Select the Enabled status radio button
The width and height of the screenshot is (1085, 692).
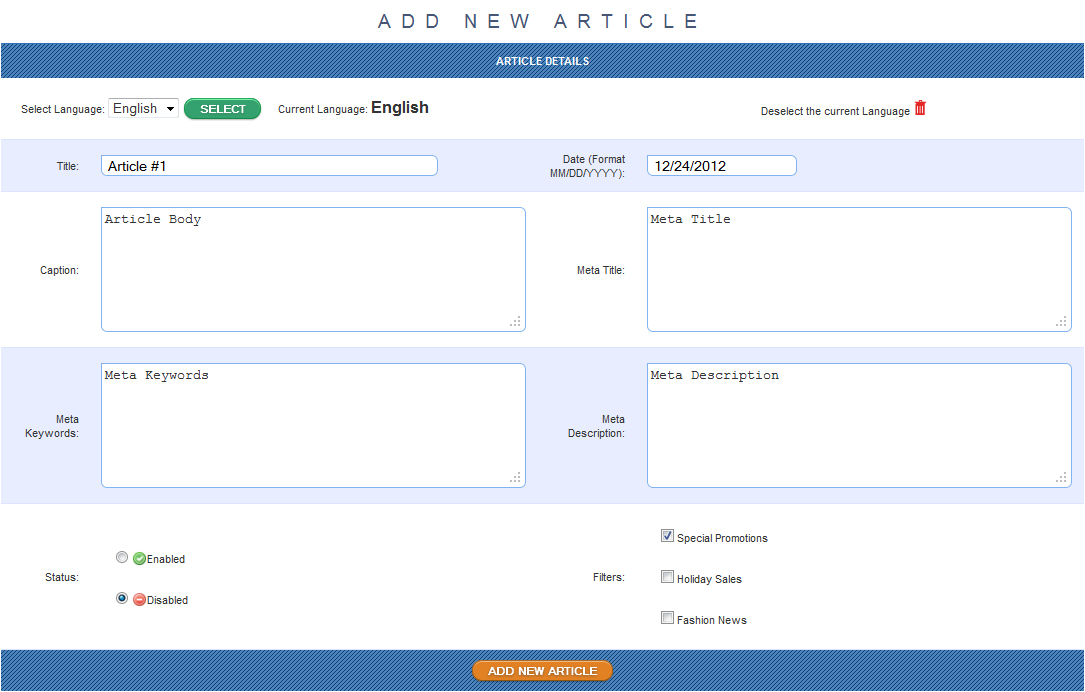click(122, 558)
